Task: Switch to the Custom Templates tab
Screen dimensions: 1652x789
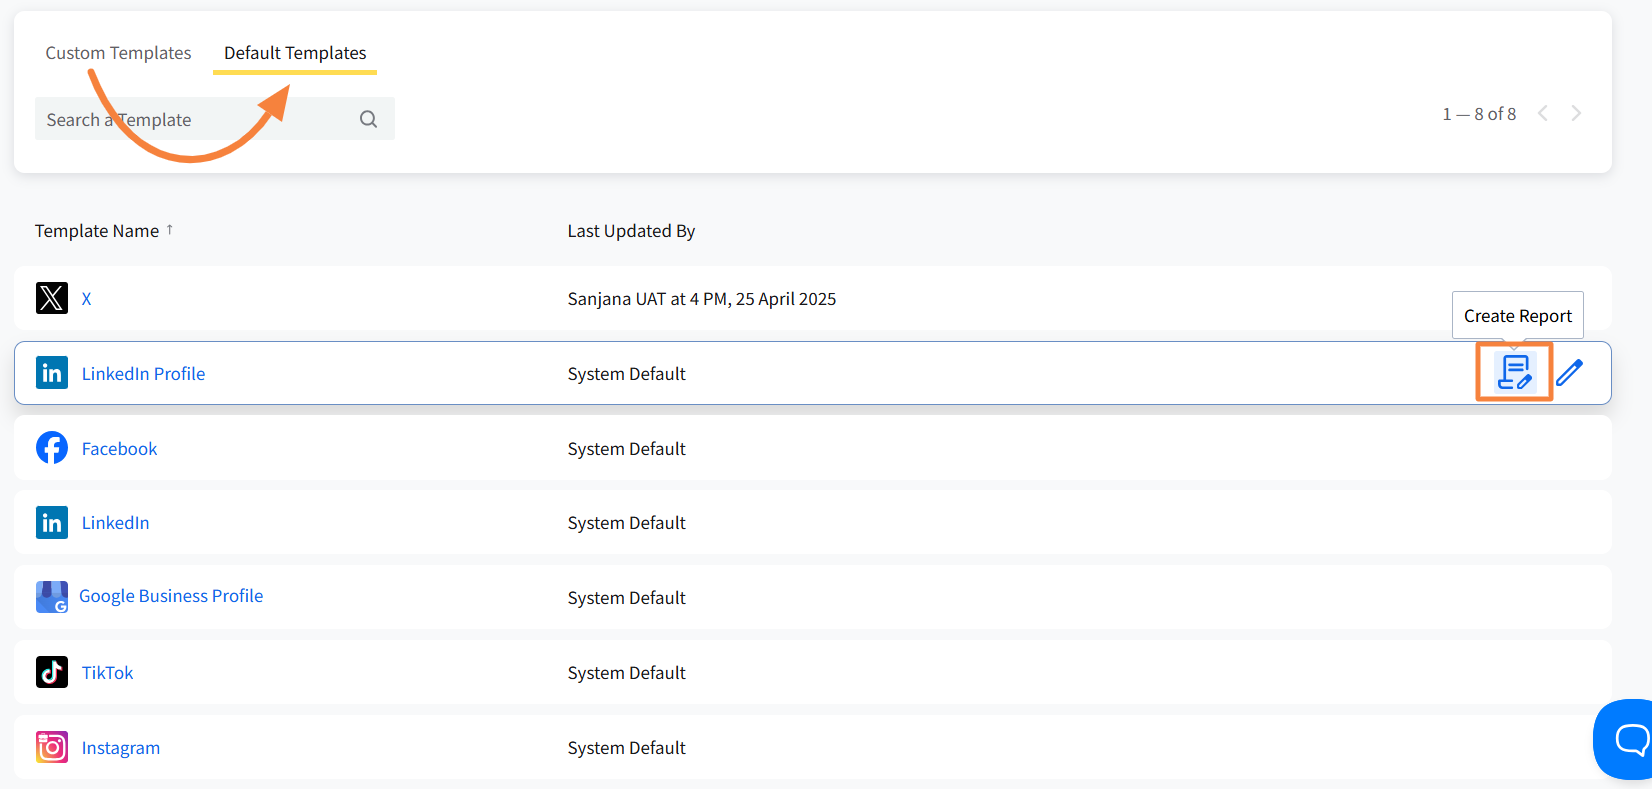Action: click(x=118, y=53)
